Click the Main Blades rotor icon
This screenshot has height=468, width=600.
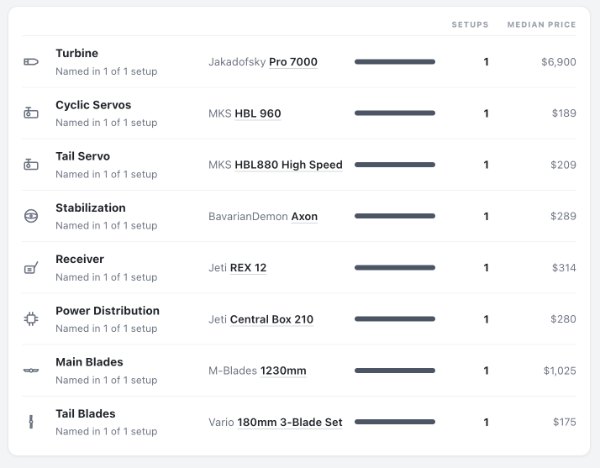tap(31, 370)
